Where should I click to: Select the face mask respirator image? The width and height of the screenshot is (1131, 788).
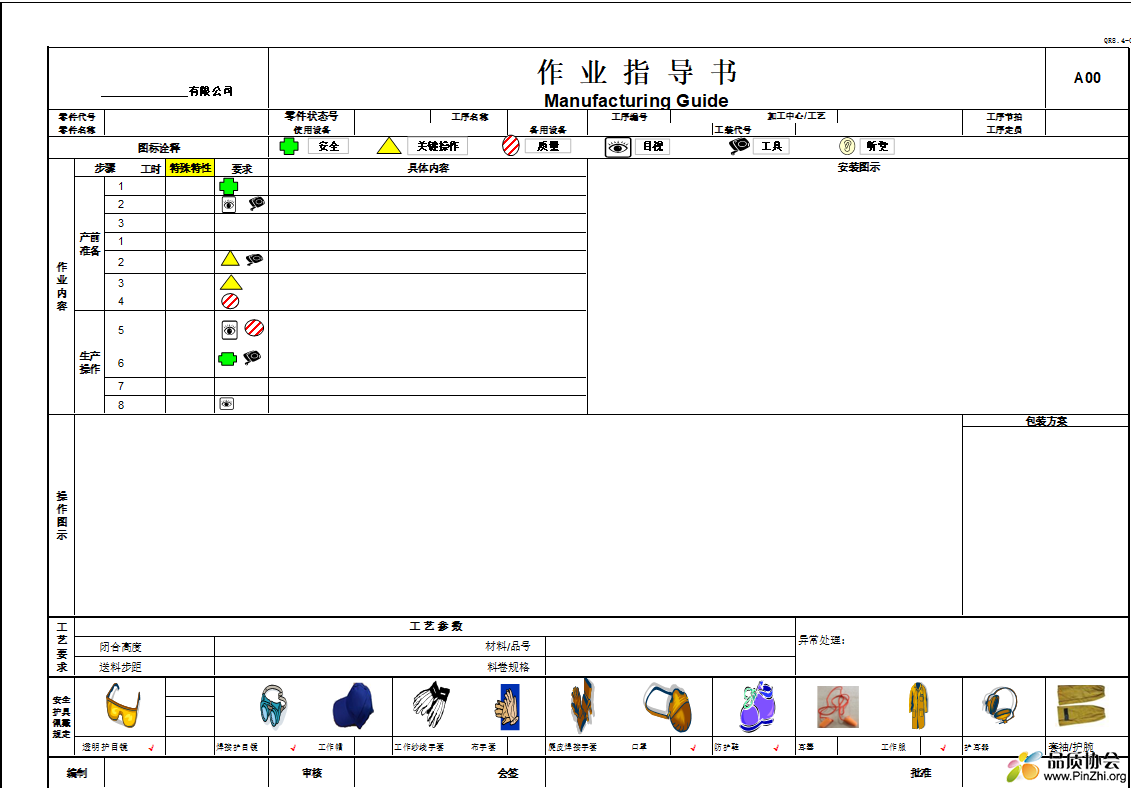(x=667, y=707)
